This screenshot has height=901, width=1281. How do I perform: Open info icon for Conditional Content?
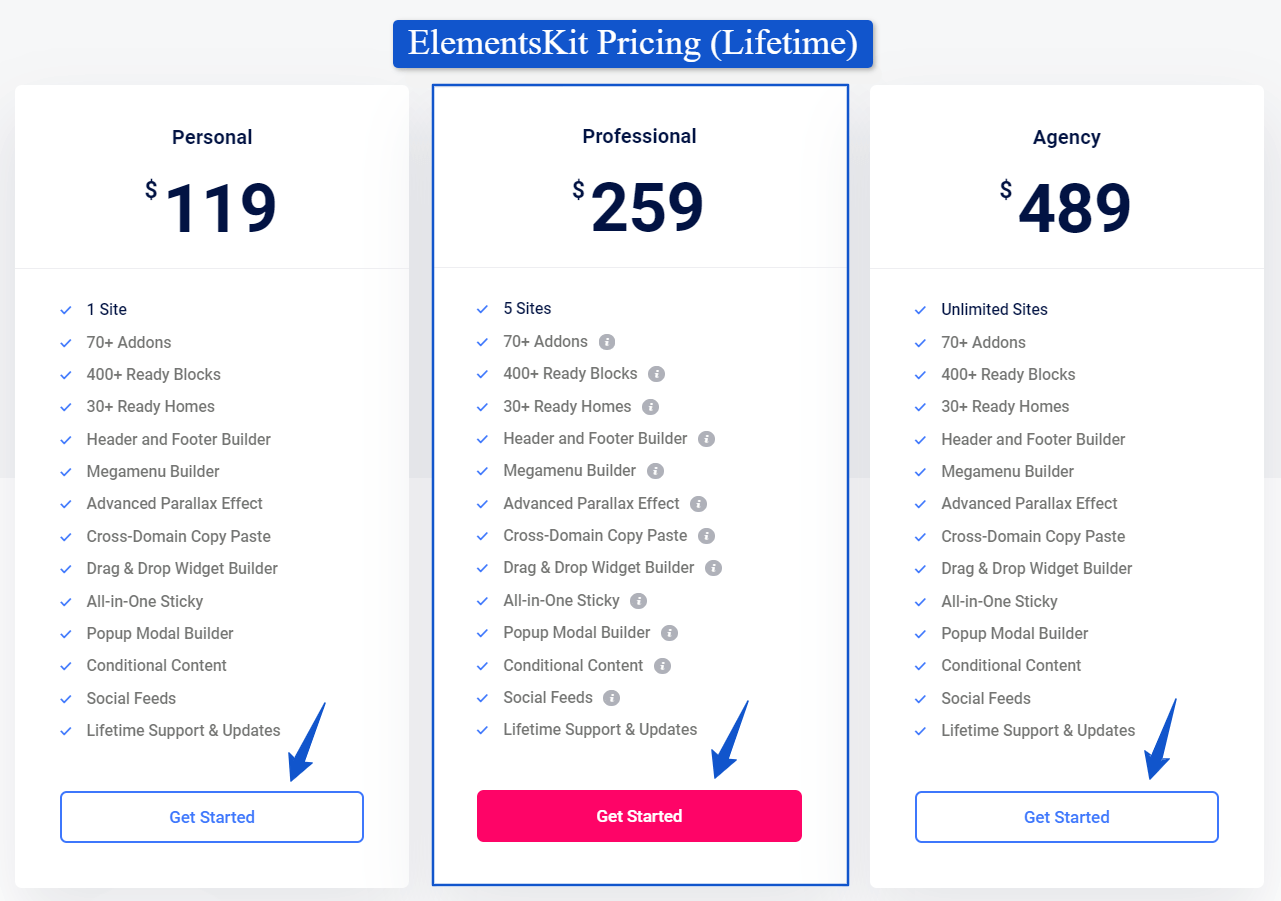coord(662,666)
